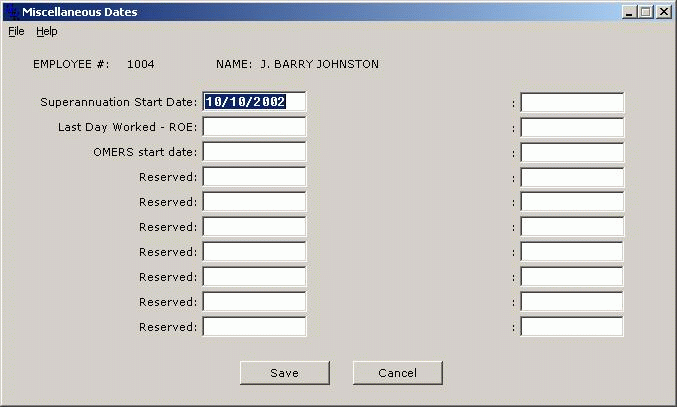Open the Help menu
The height and width of the screenshot is (407, 677).
47,31
